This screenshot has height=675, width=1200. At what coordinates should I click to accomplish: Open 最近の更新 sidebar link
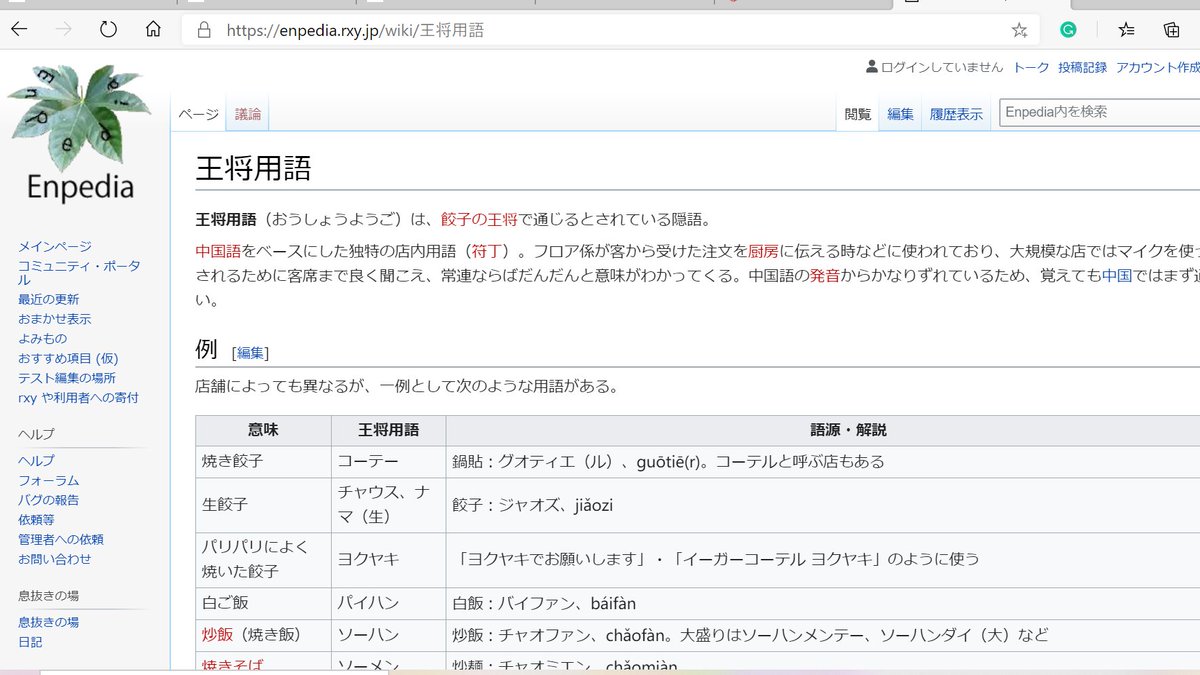pos(48,299)
